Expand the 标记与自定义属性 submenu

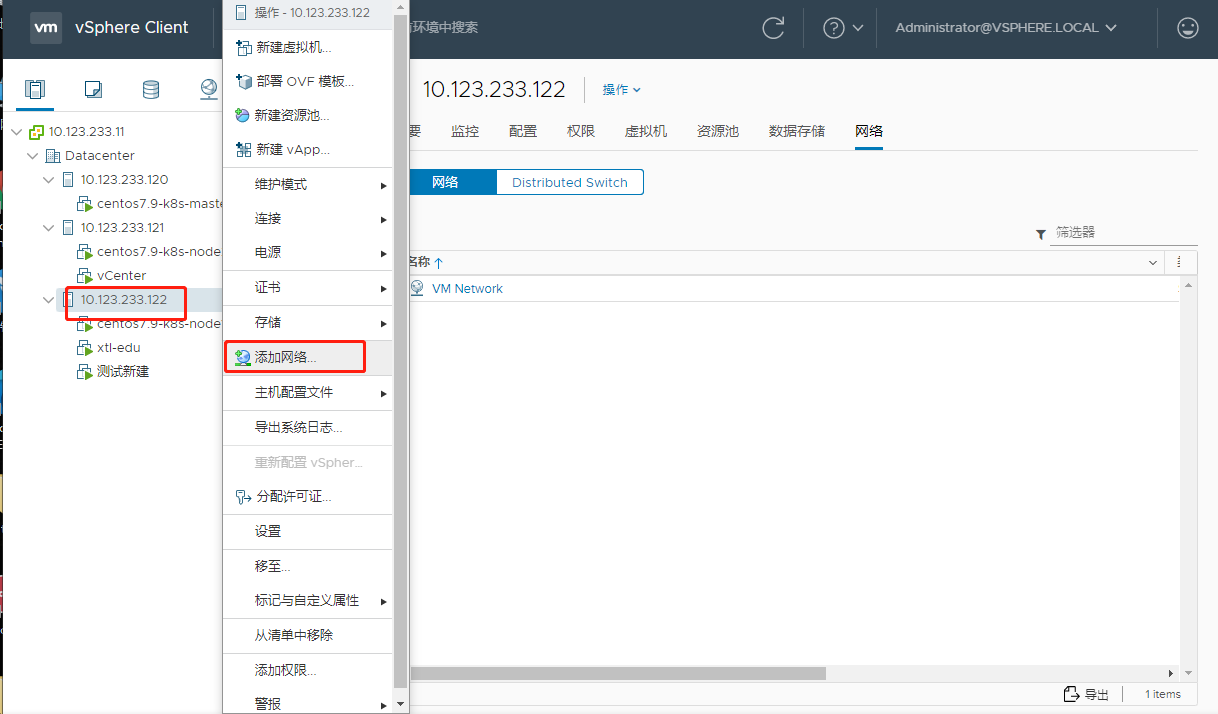pos(308,600)
